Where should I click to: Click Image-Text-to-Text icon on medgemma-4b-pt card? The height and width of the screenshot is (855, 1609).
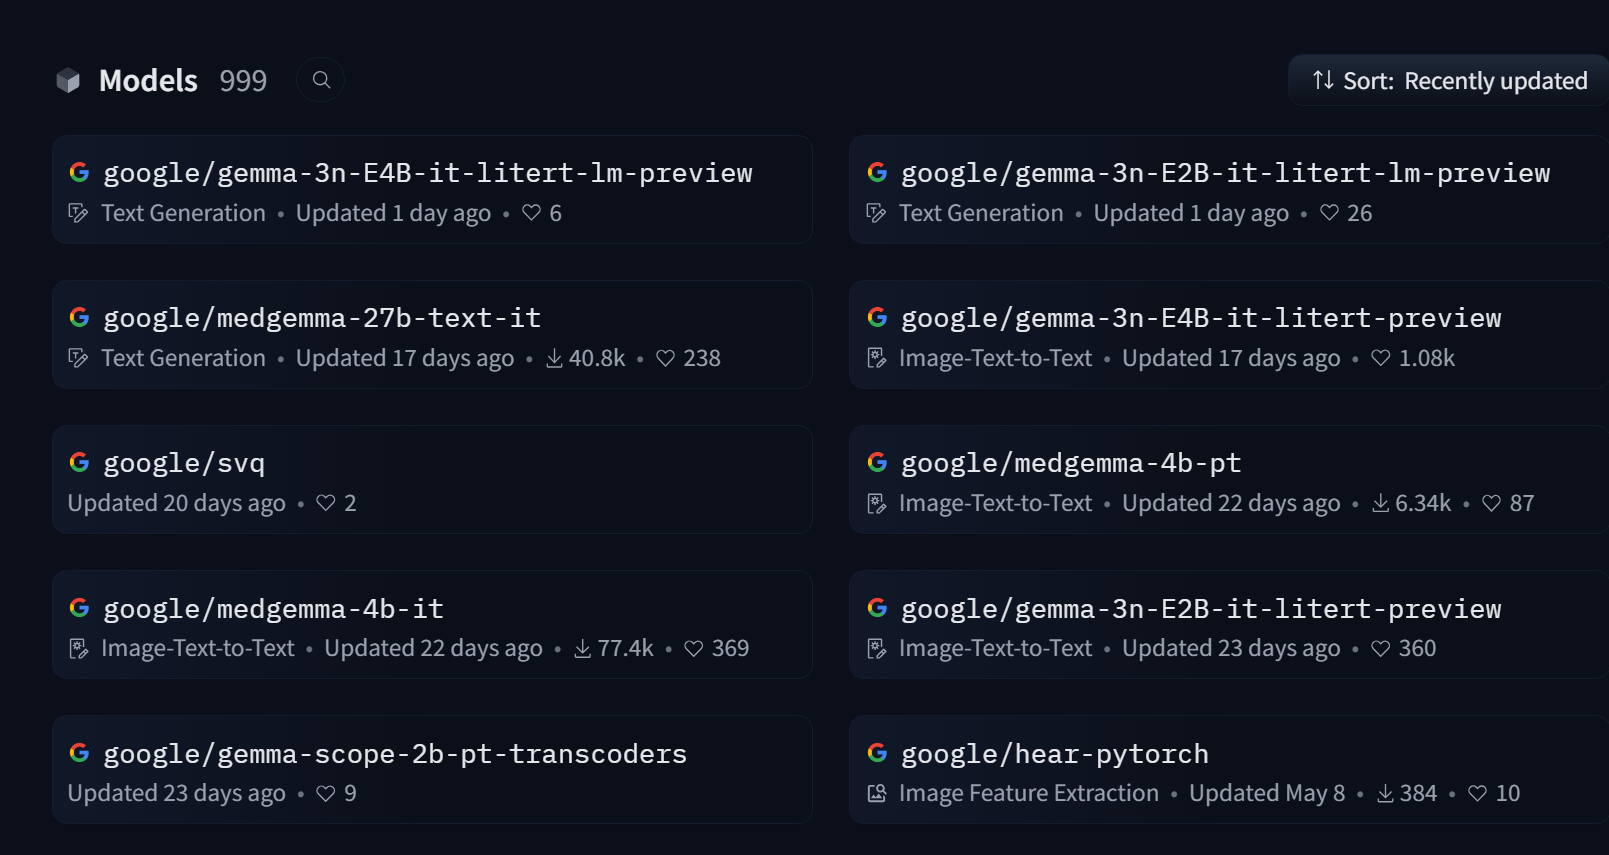coord(877,503)
